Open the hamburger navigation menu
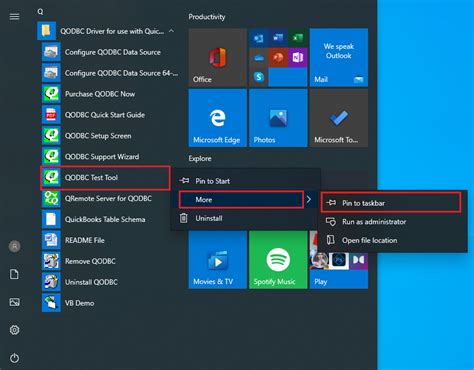This screenshot has height=370, width=474. tap(14, 16)
